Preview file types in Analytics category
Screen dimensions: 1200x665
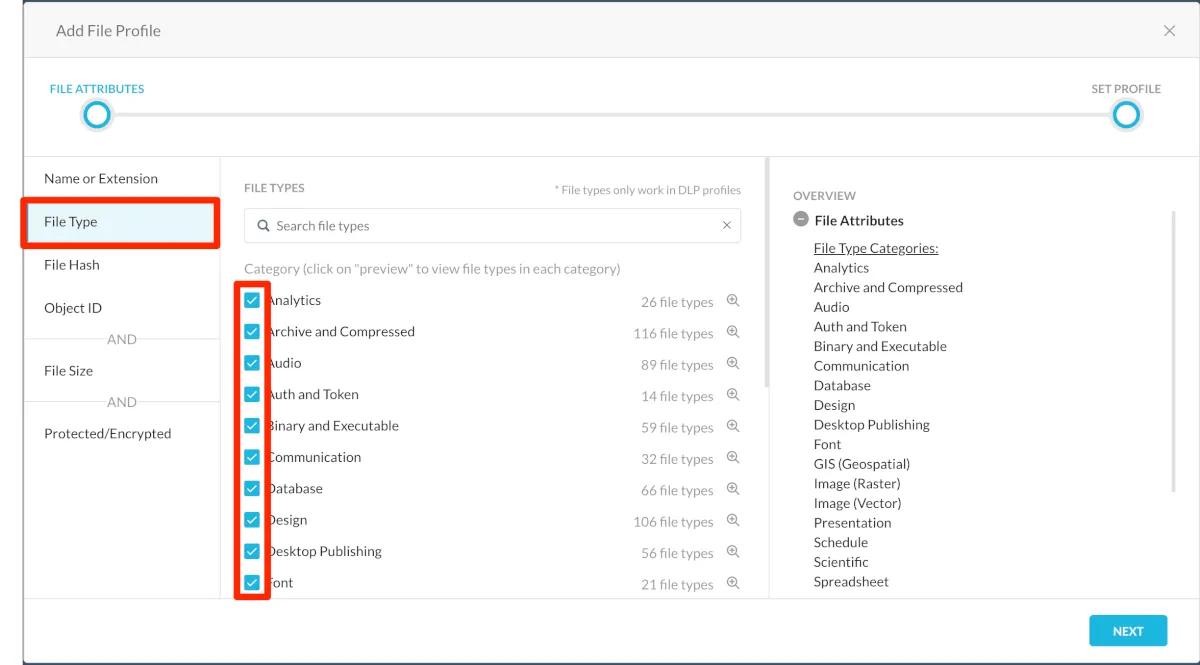733,301
